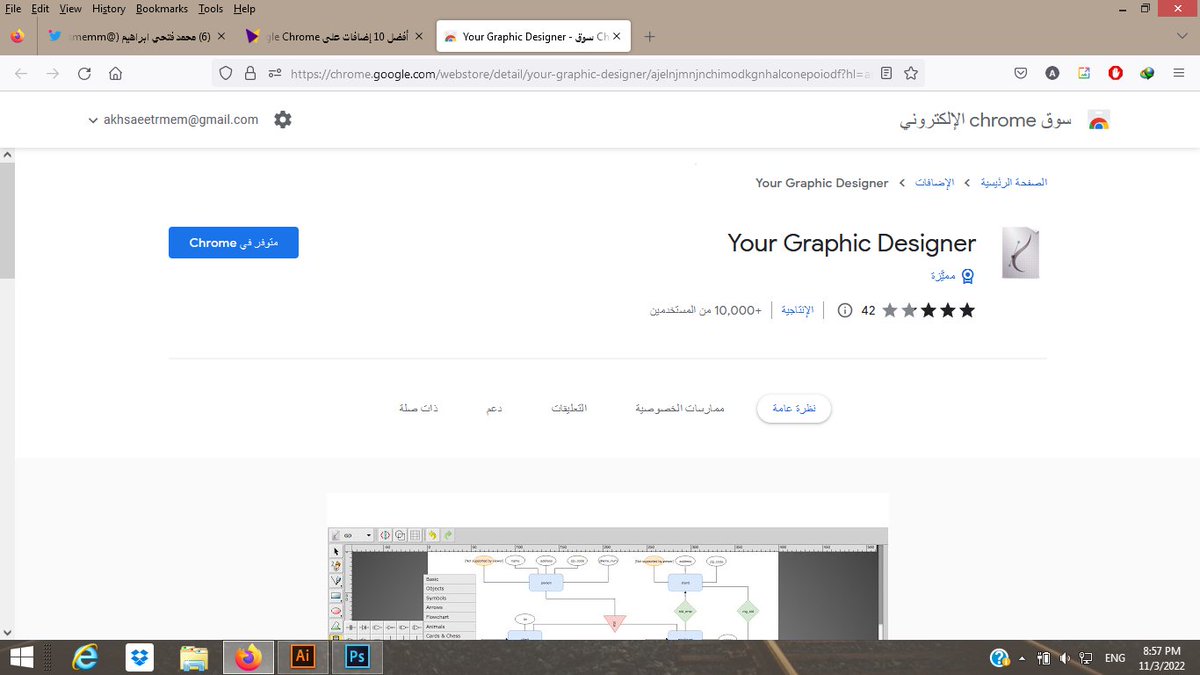Click the Chrome Web Store logo
1200x675 pixels.
click(1099, 121)
